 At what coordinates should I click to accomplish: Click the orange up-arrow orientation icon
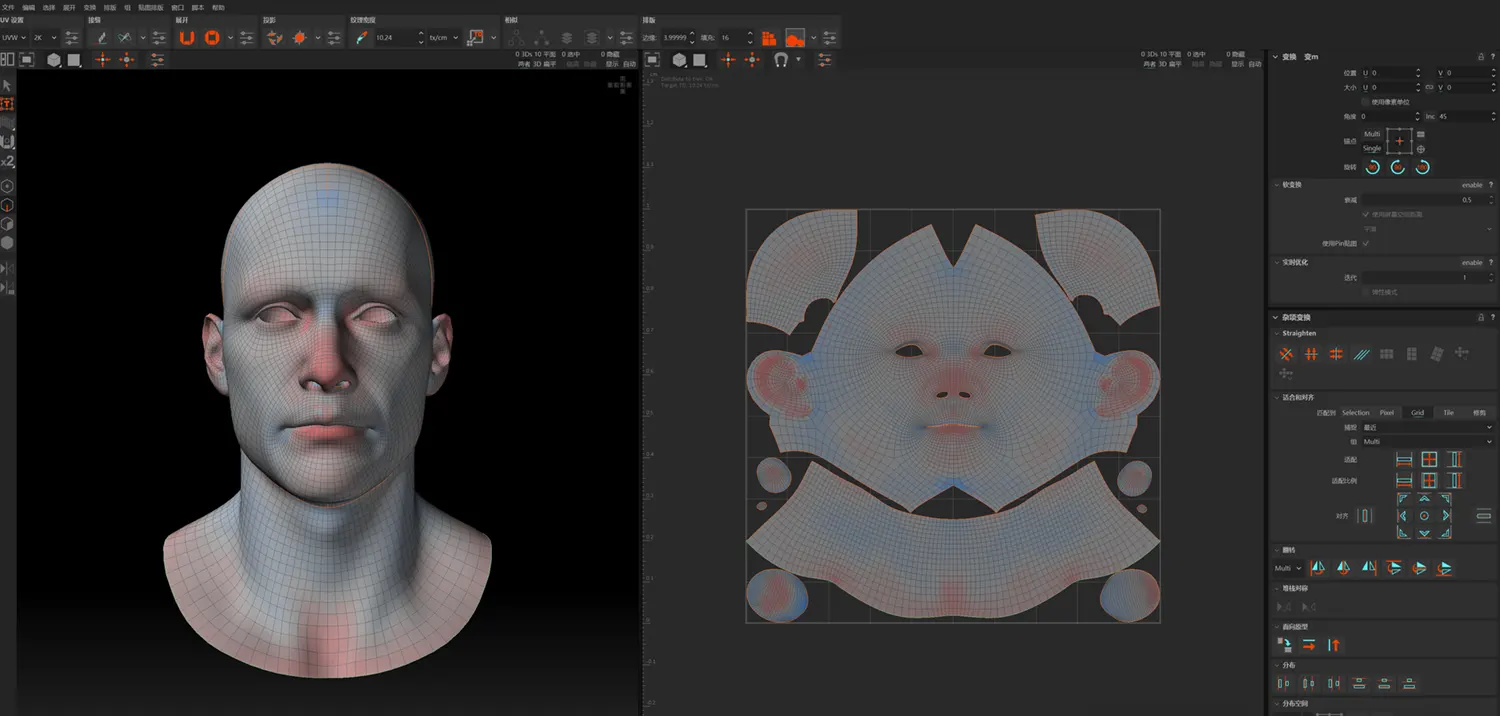coord(1334,645)
